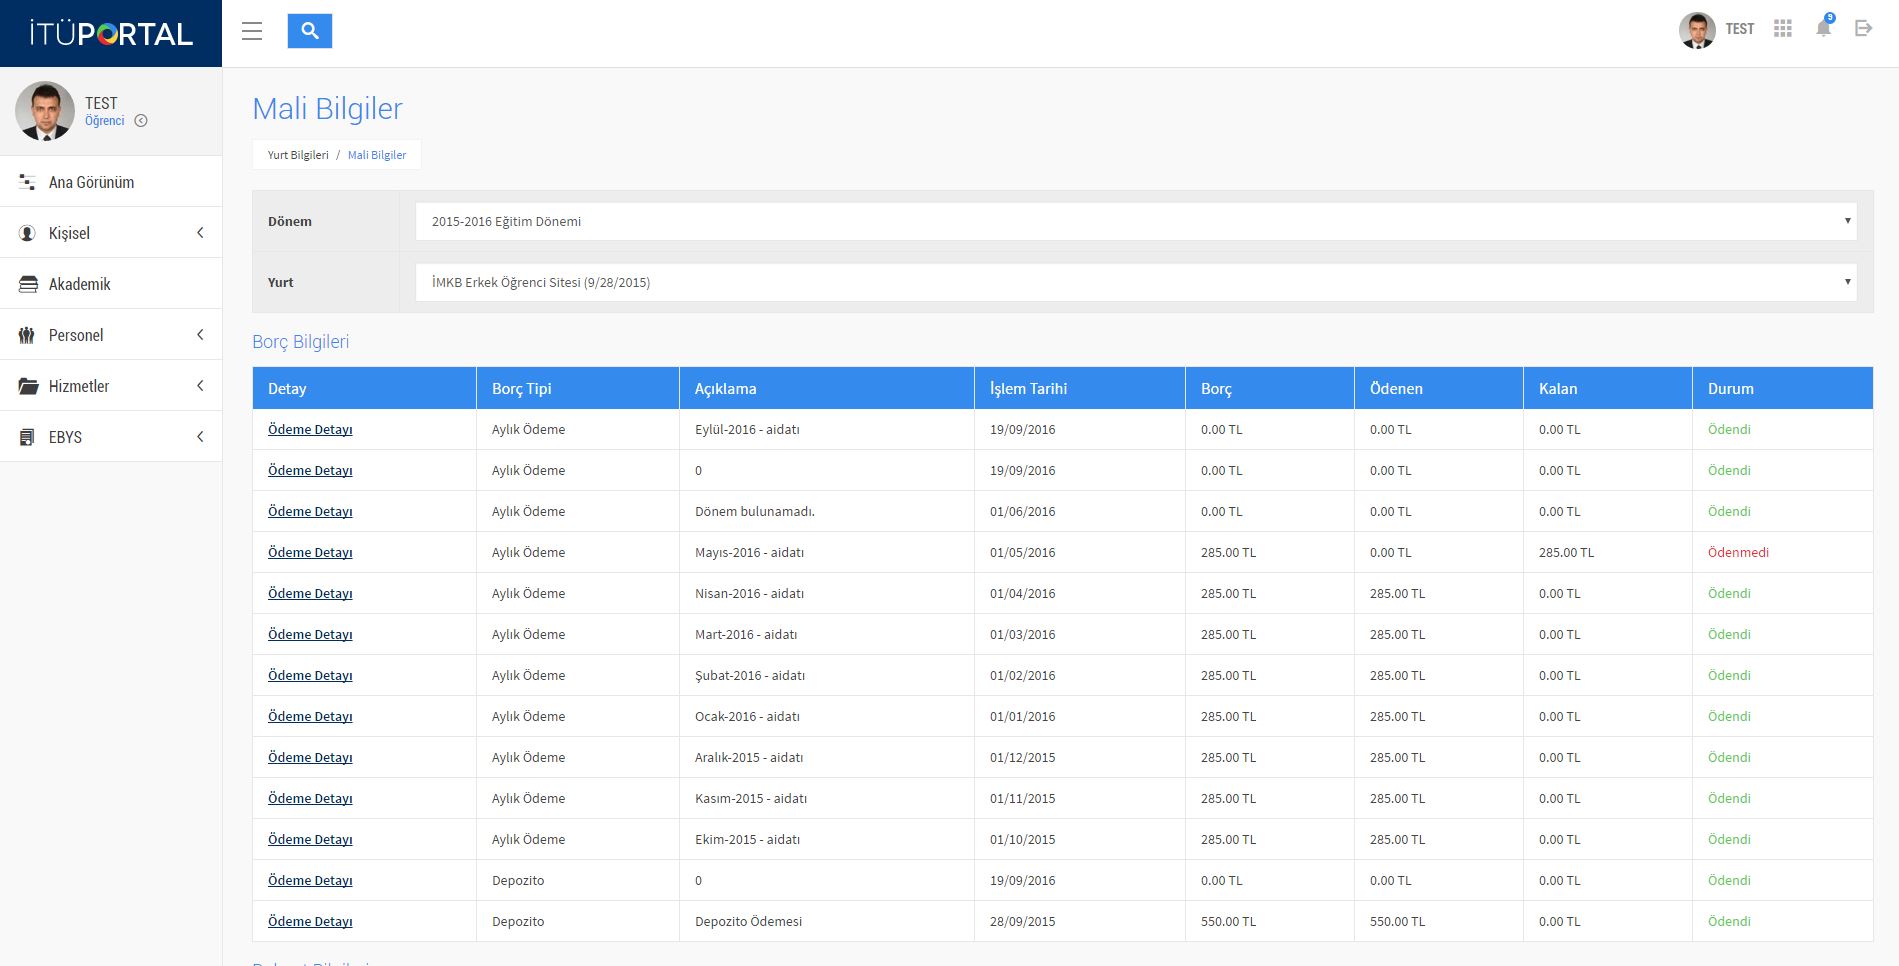Screen dimensions: 1899x966
Task: Expand the Personel menu chevron
Action: pyautogui.click(x=200, y=335)
